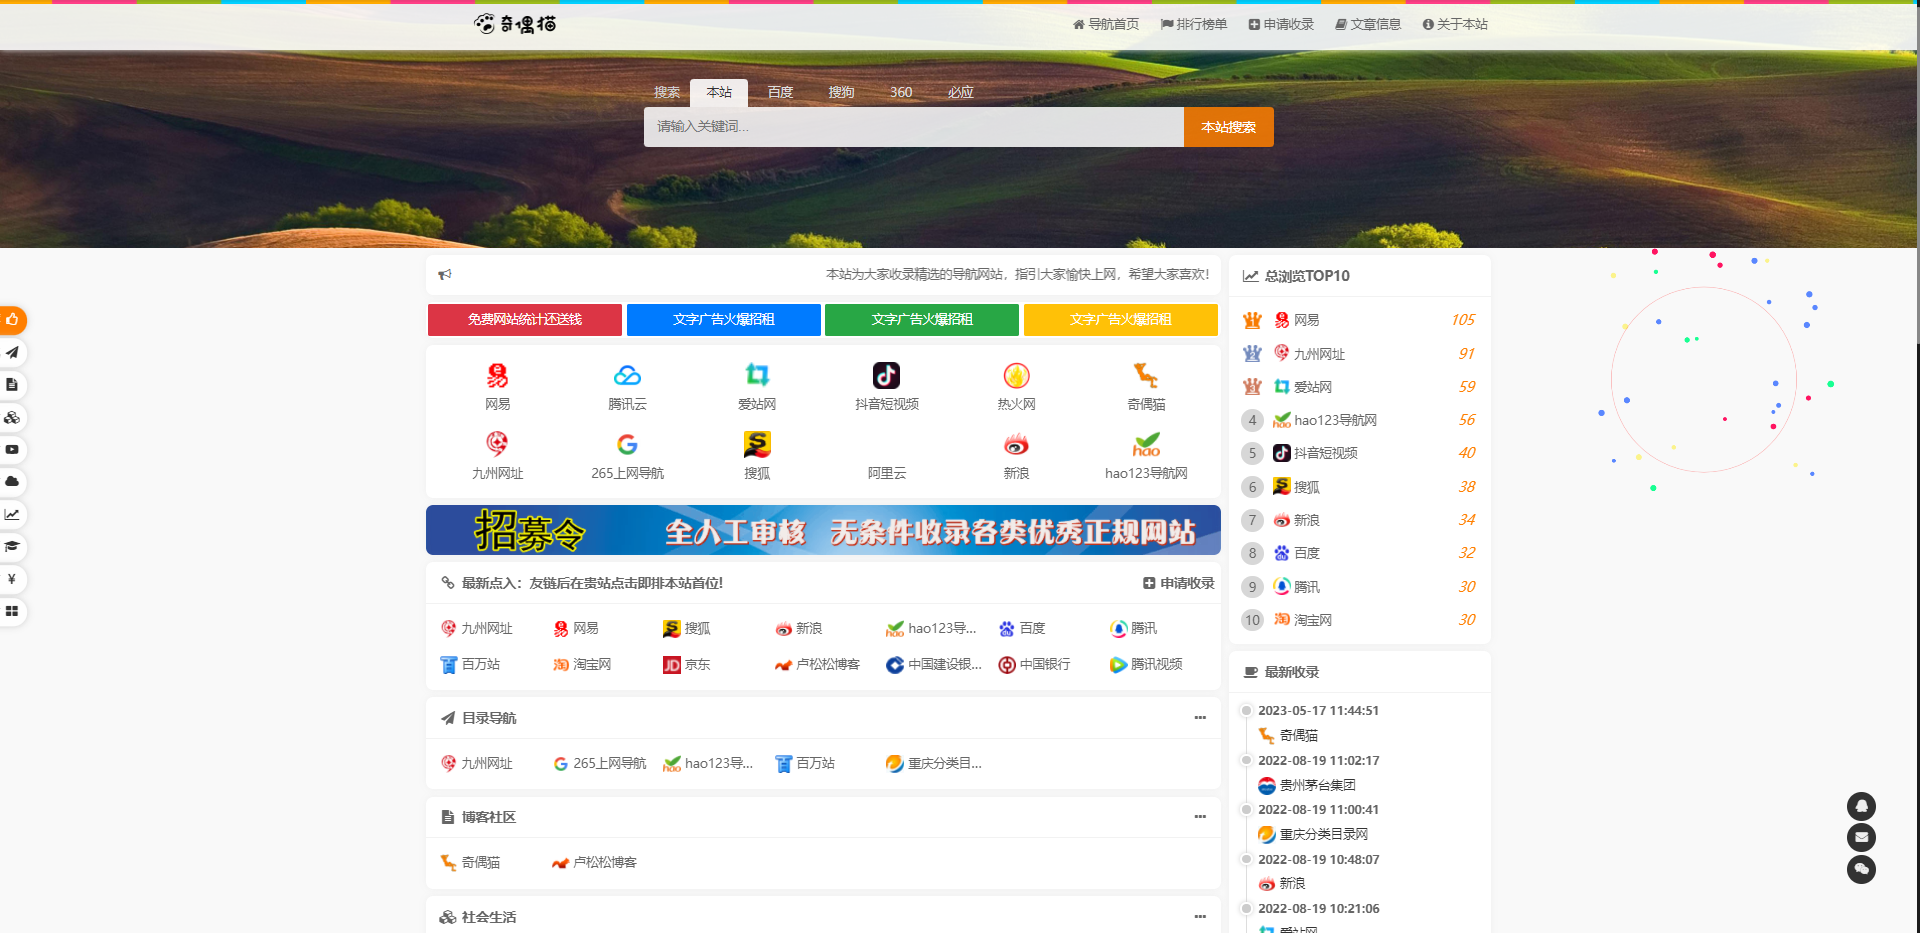Click the thumbs-up sidebar icon

(12, 320)
